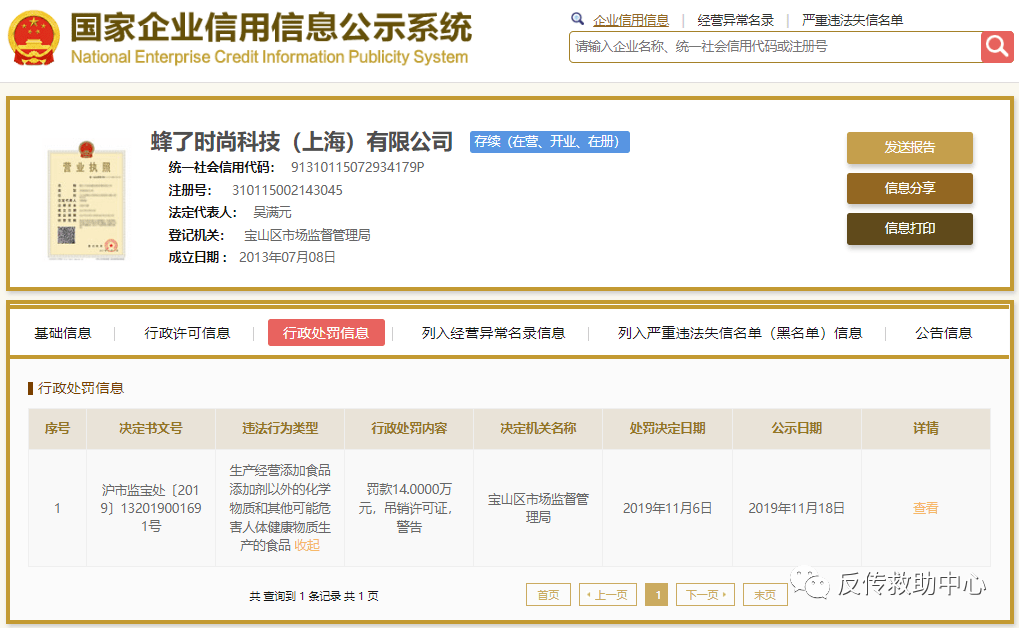Click the date 2019年11月18日
The width and height of the screenshot is (1019, 628).
tap(797, 508)
